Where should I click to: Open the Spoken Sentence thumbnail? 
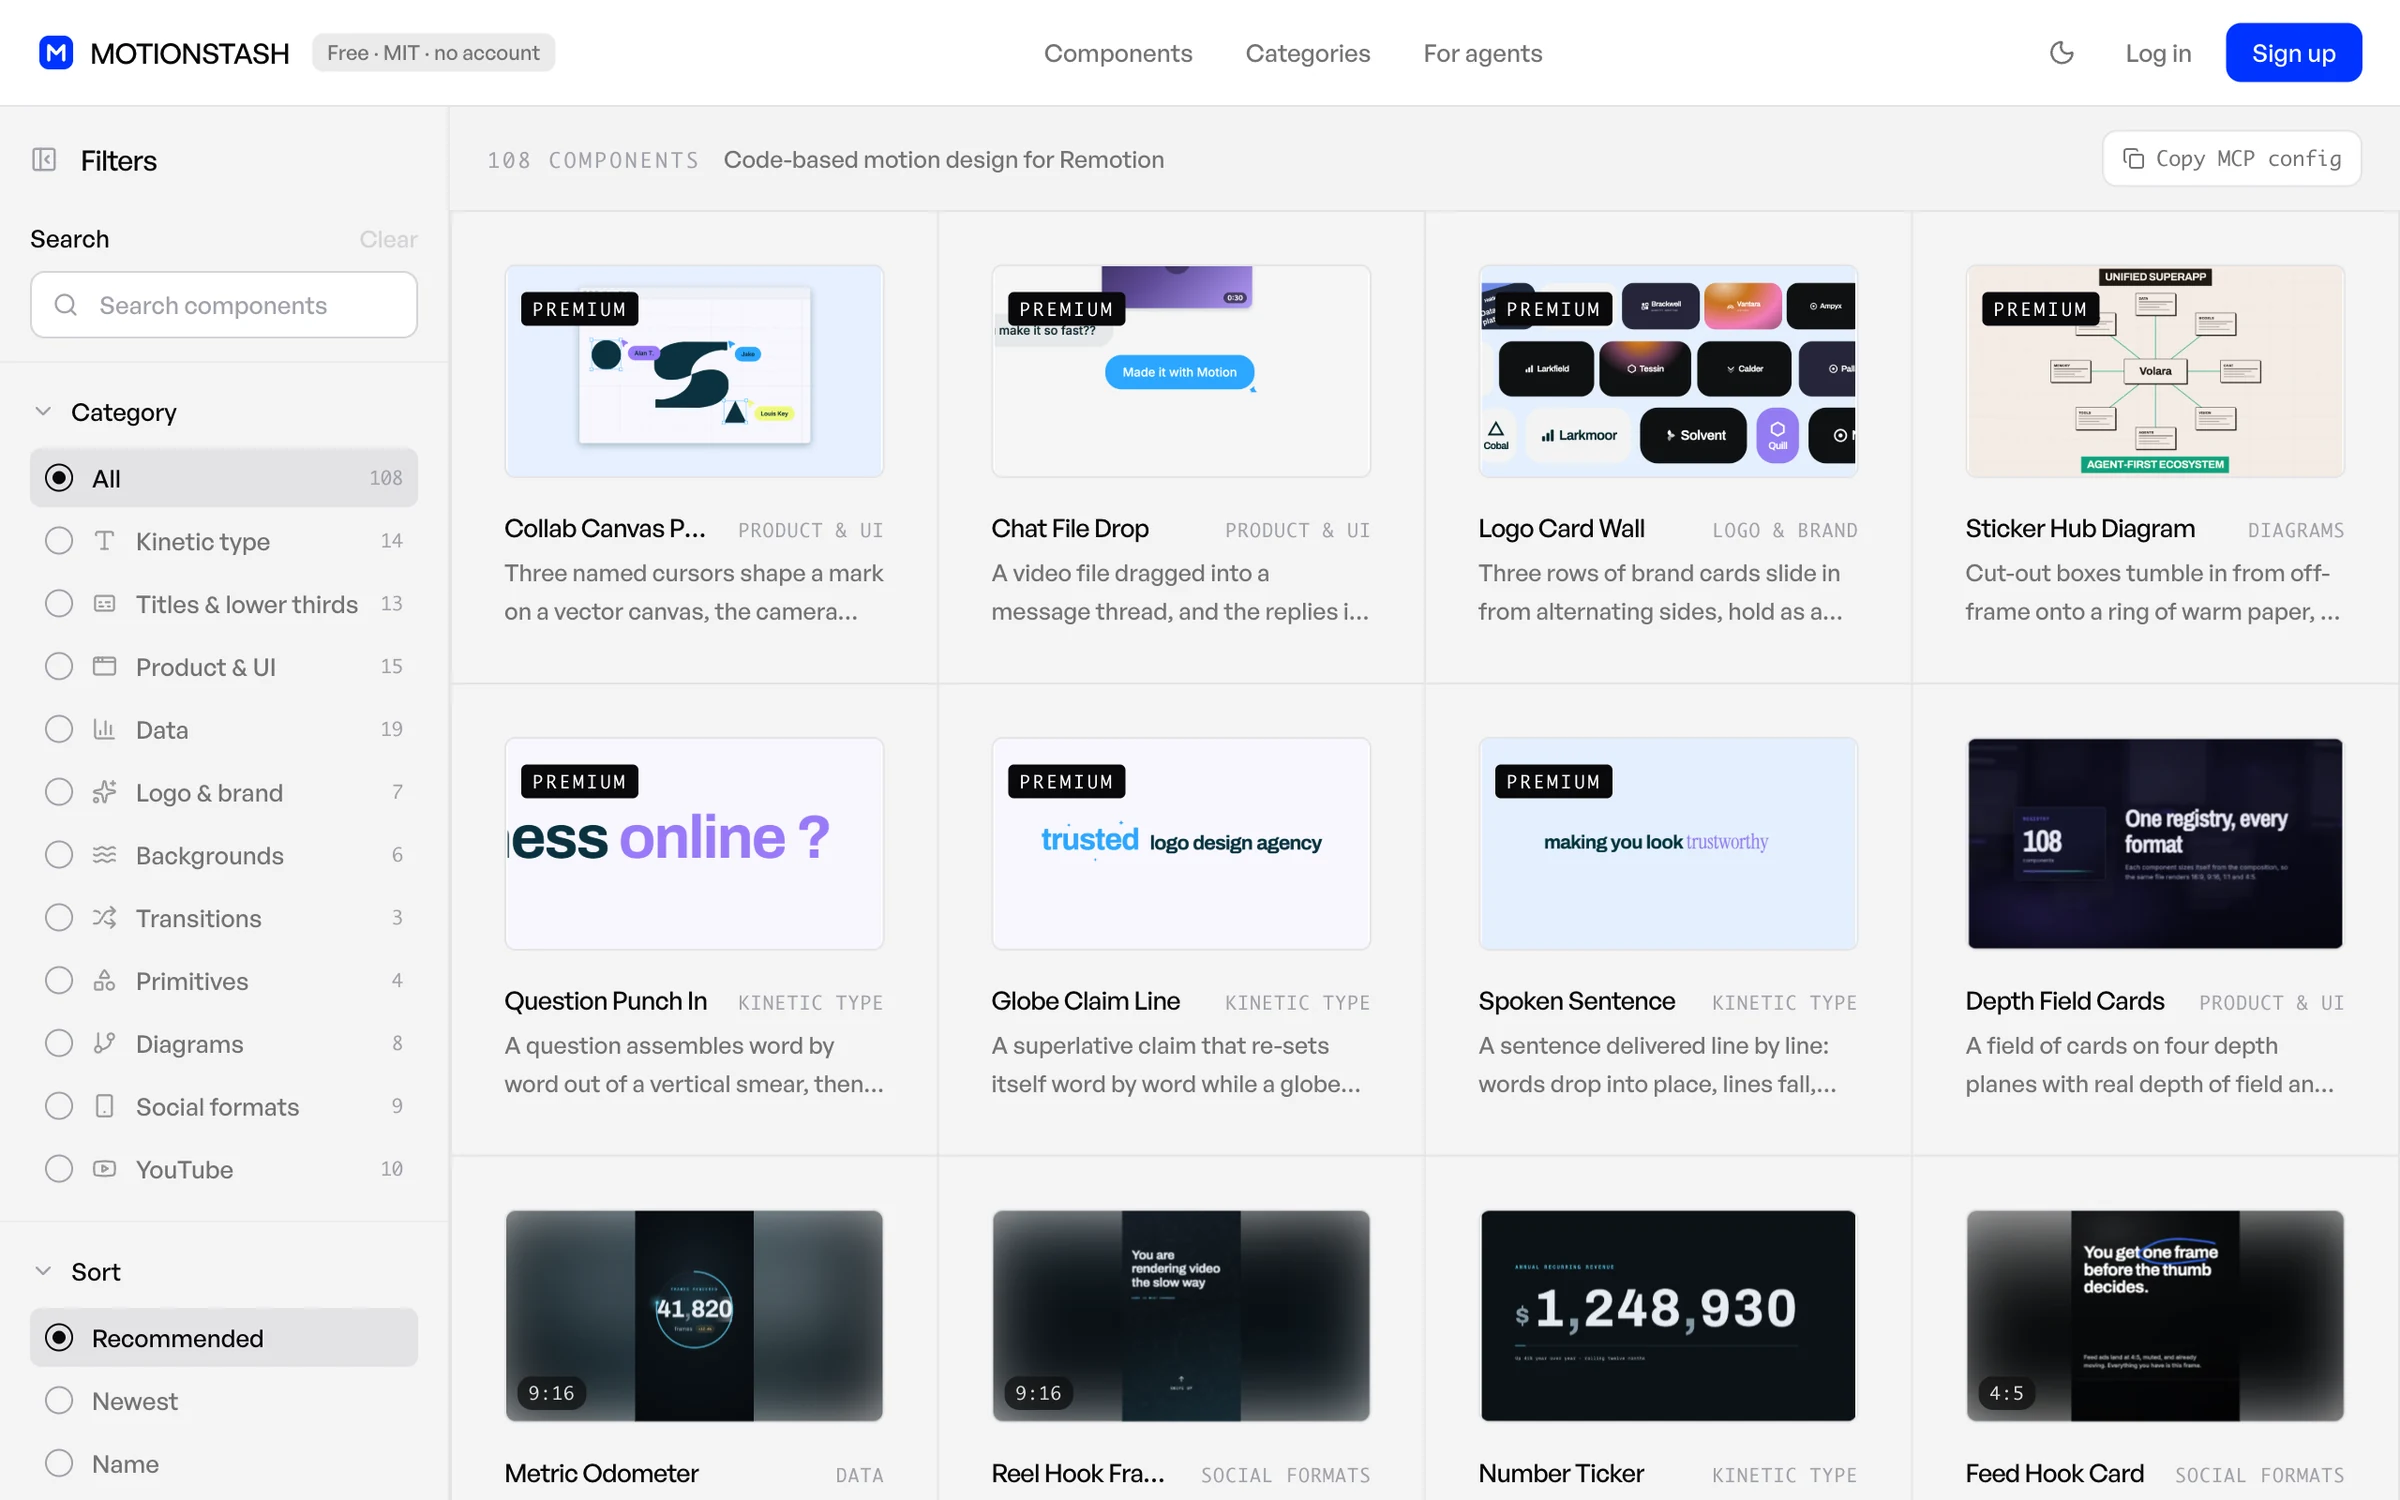coord(1668,844)
